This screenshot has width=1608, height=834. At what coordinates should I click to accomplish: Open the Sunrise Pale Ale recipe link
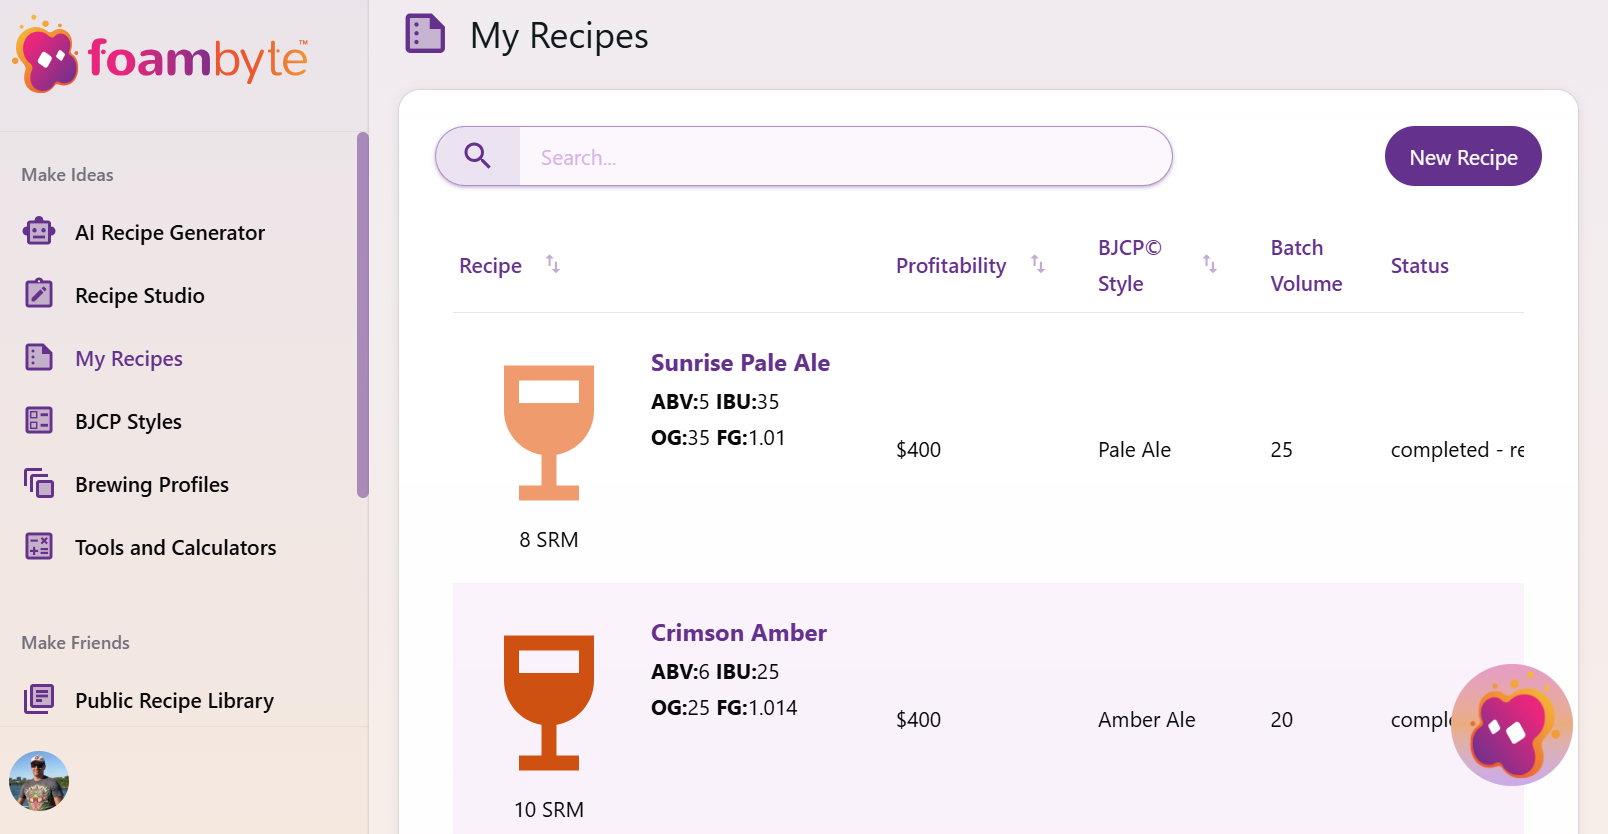(740, 363)
